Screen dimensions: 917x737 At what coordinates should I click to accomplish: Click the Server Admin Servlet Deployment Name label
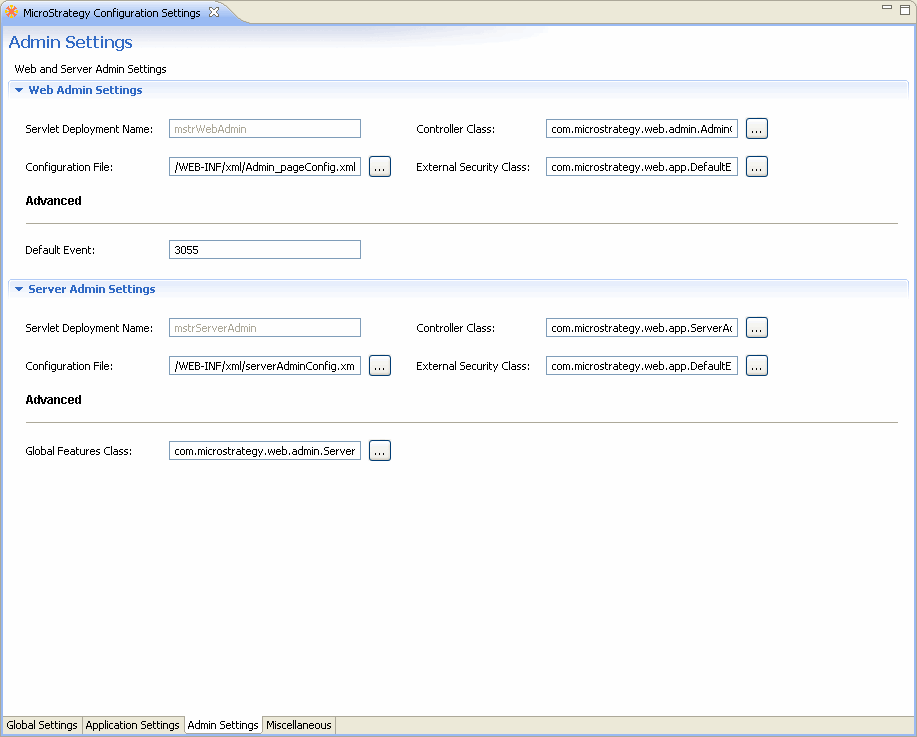click(x=89, y=328)
